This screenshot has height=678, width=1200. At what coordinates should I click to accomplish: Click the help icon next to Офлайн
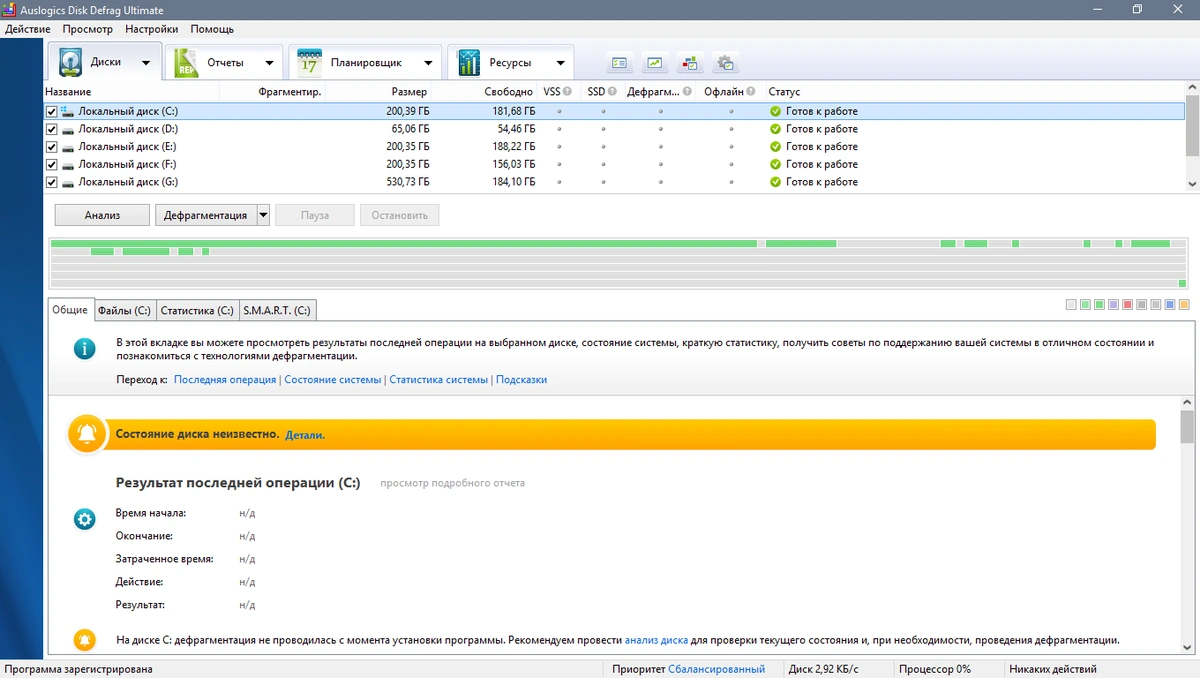coord(752,92)
